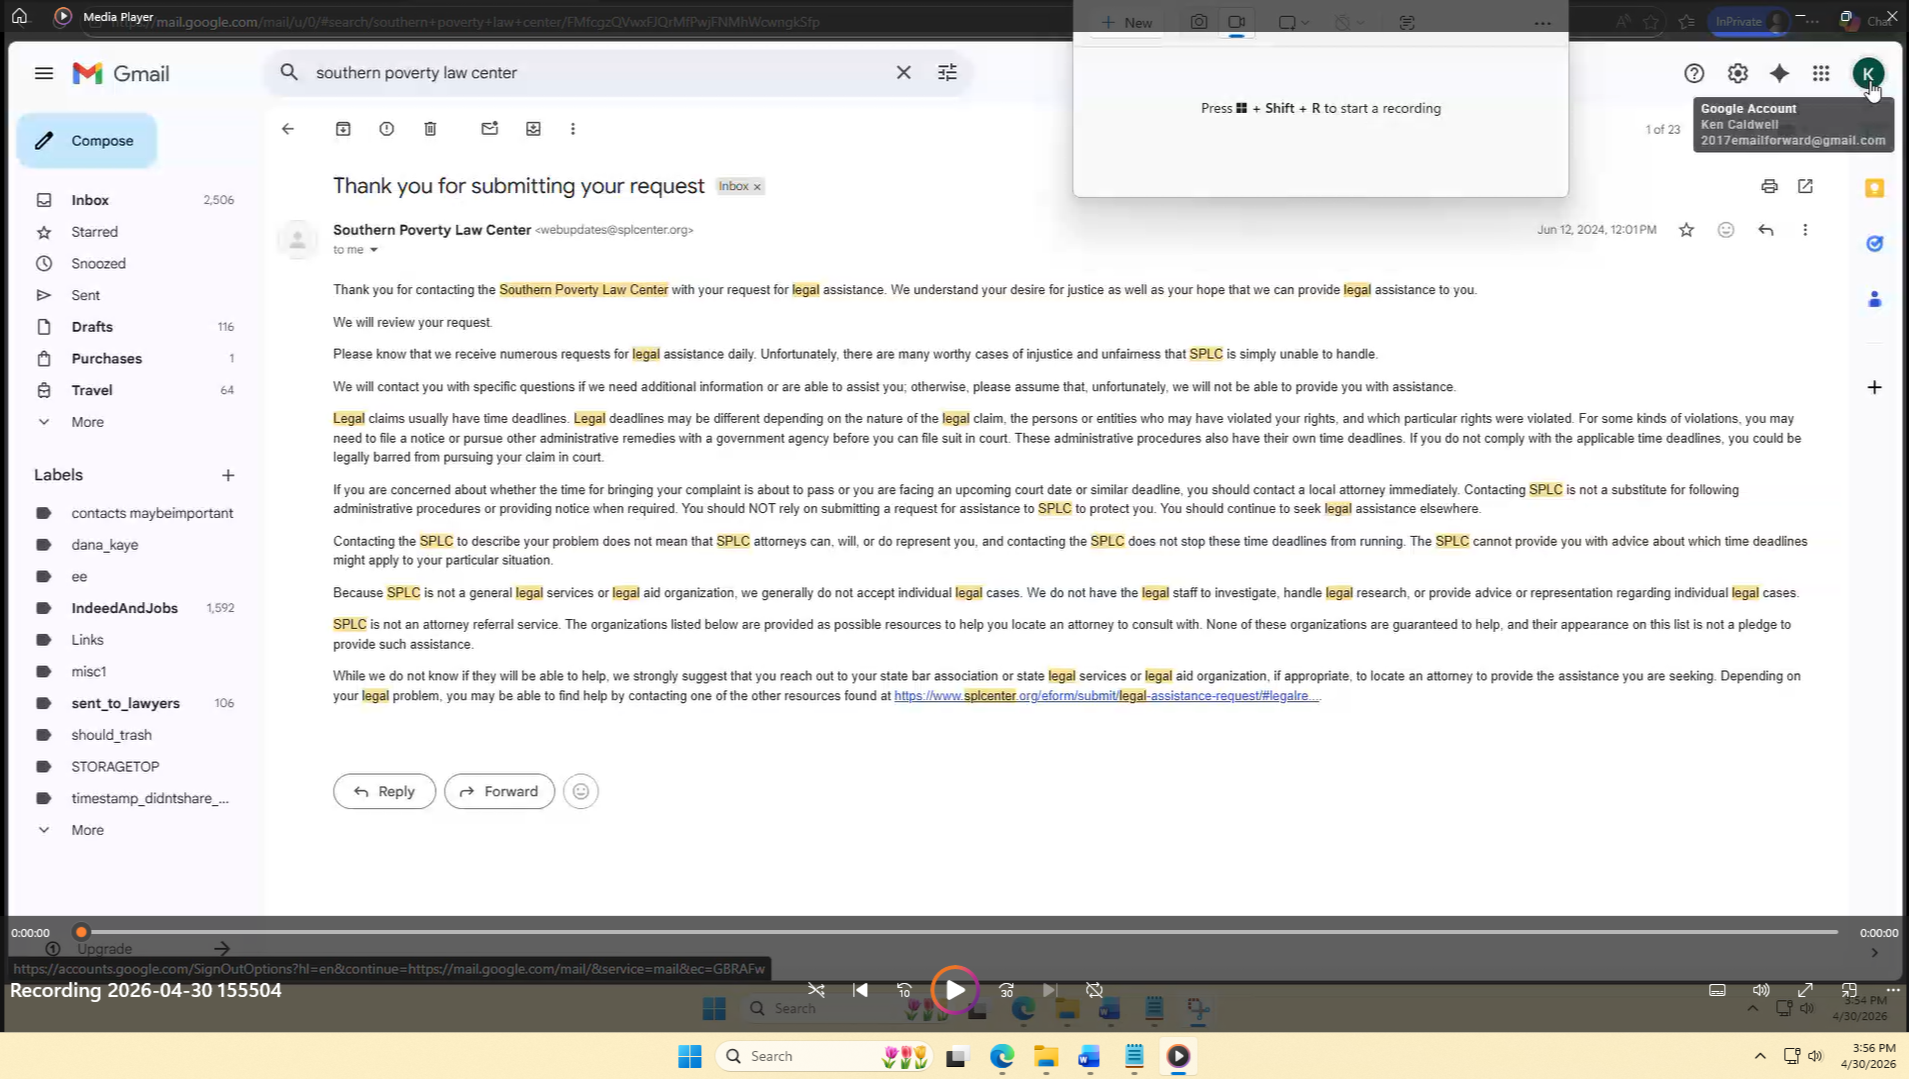Delete the email using the trash icon
The image size is (1909, 1079).
[x=430, y=129]
